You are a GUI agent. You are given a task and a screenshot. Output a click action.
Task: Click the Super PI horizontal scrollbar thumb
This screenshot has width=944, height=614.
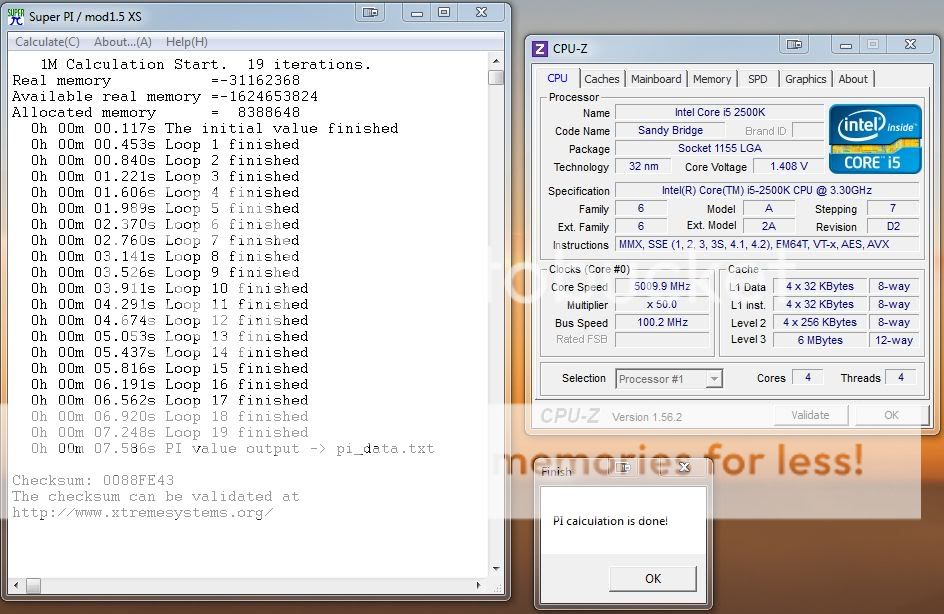click(34, 585)
